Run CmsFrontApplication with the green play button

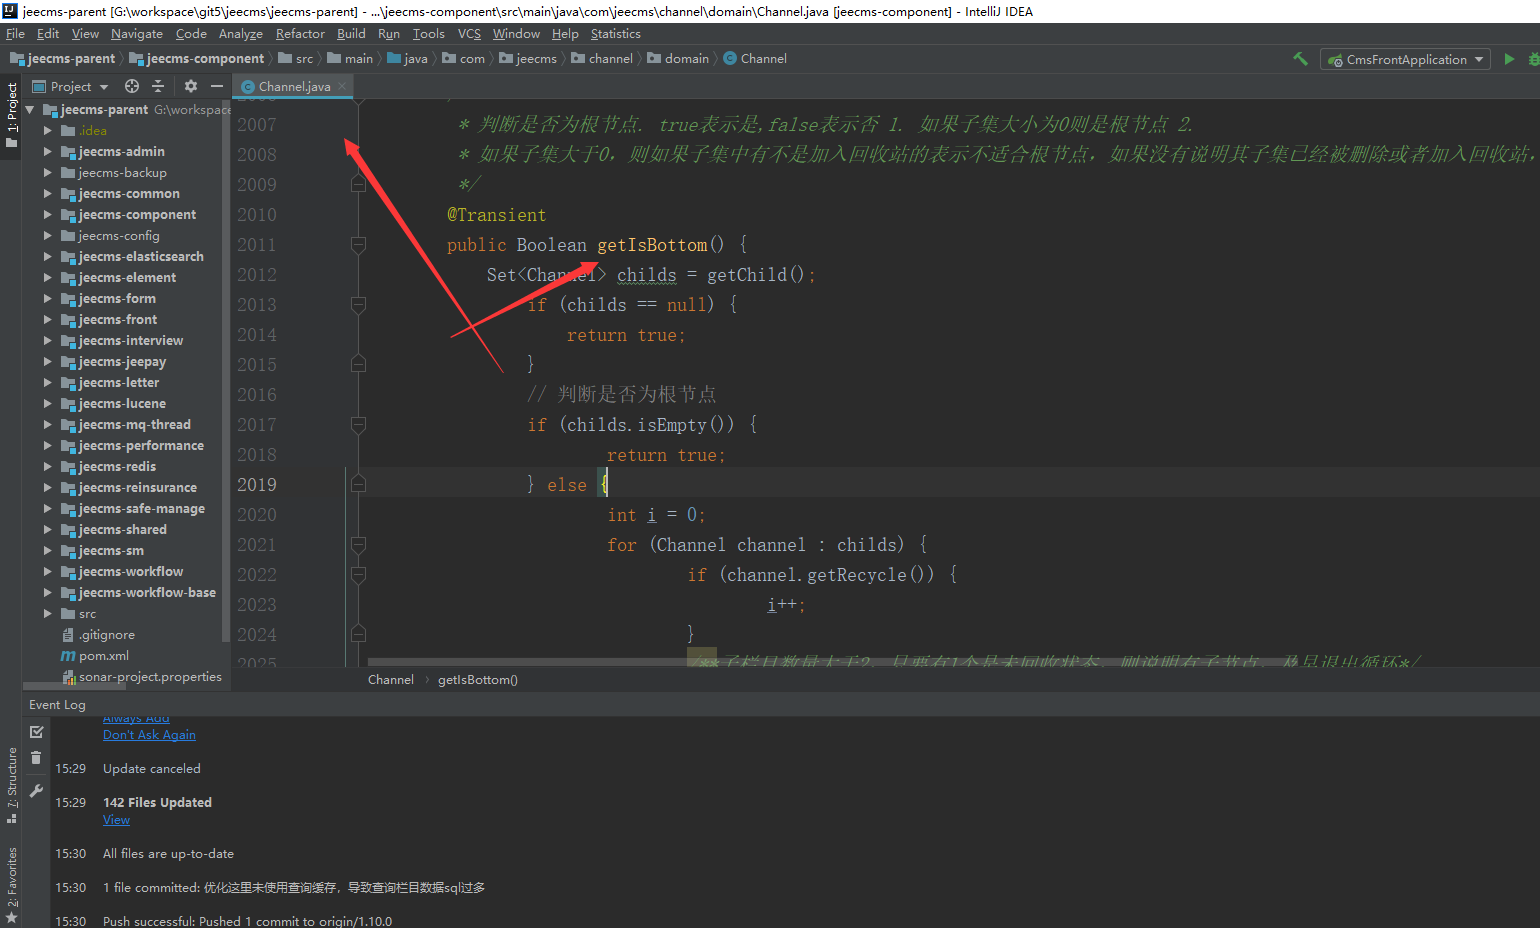[1509, 59]
